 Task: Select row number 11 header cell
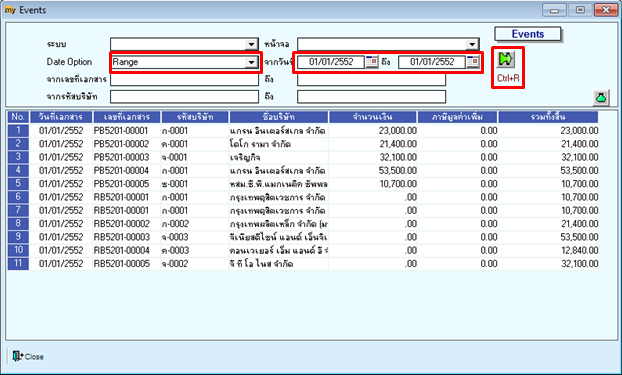(18, 263)
